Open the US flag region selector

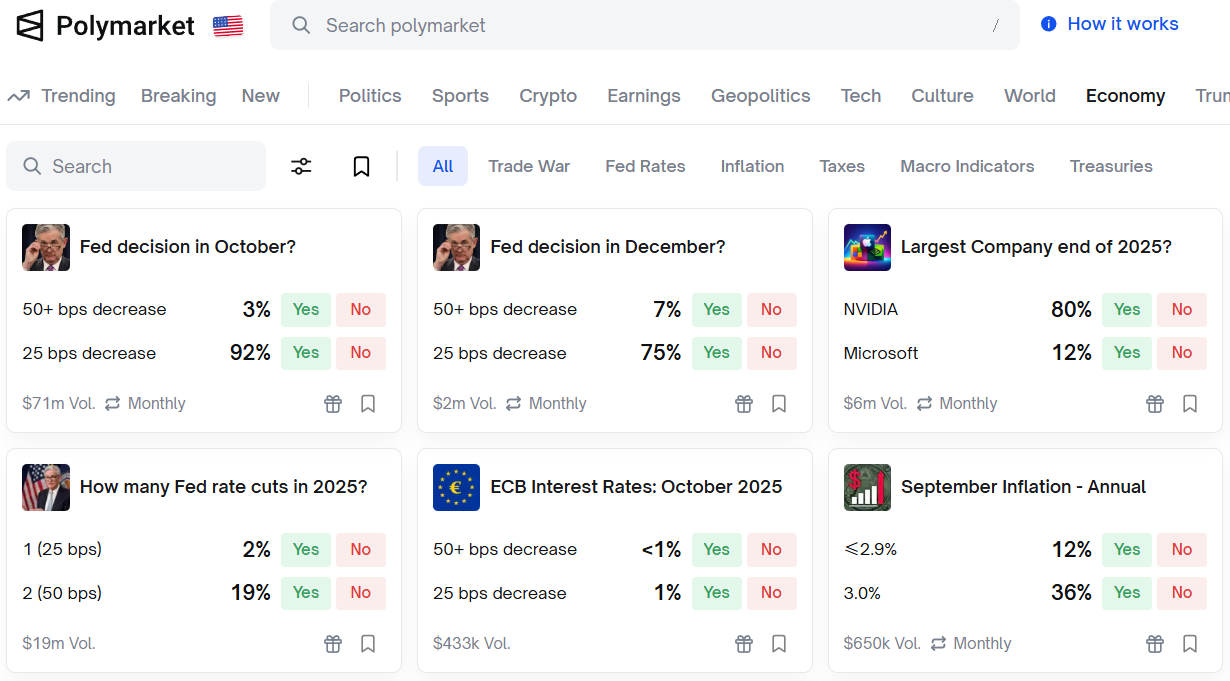pyautogui.click(x=228, y=26)
